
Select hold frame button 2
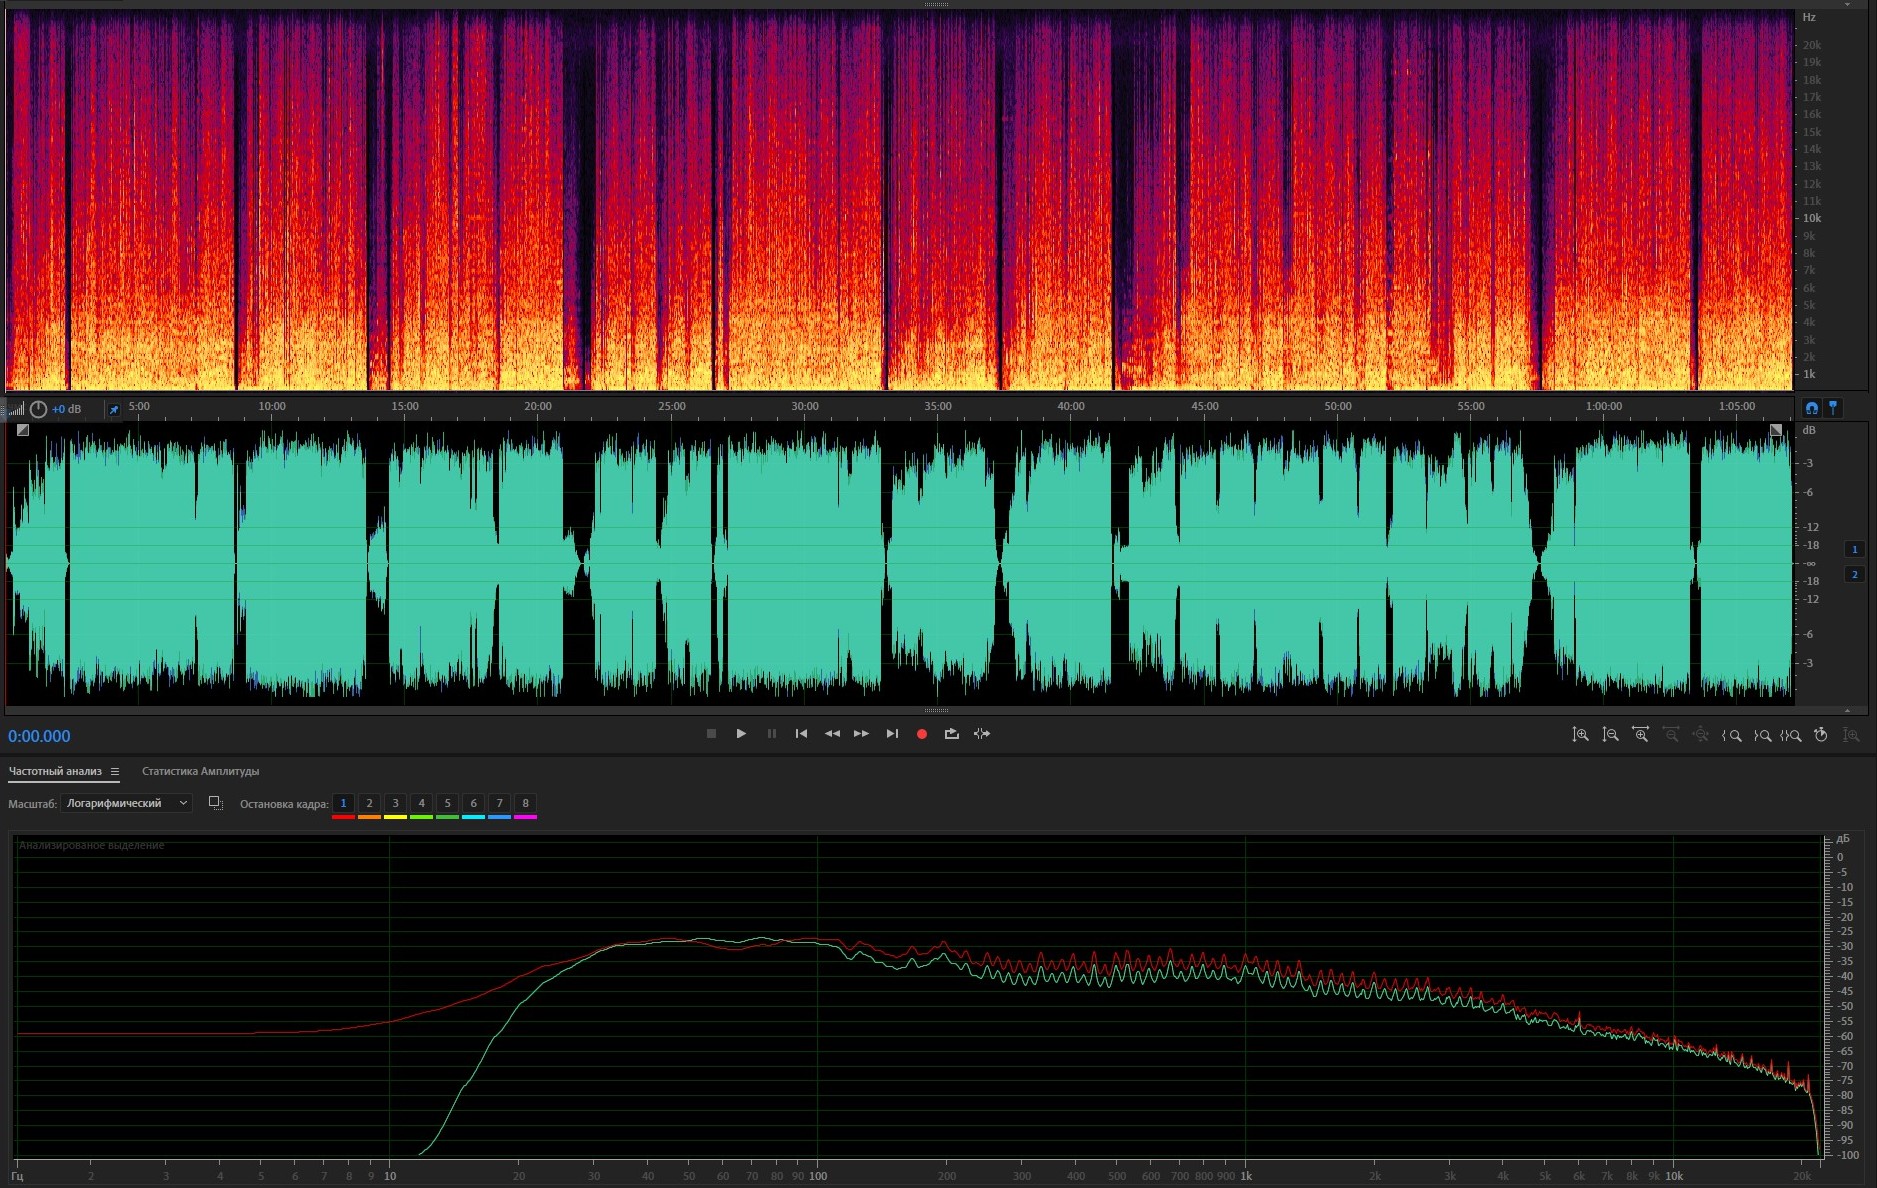point(369,803)
